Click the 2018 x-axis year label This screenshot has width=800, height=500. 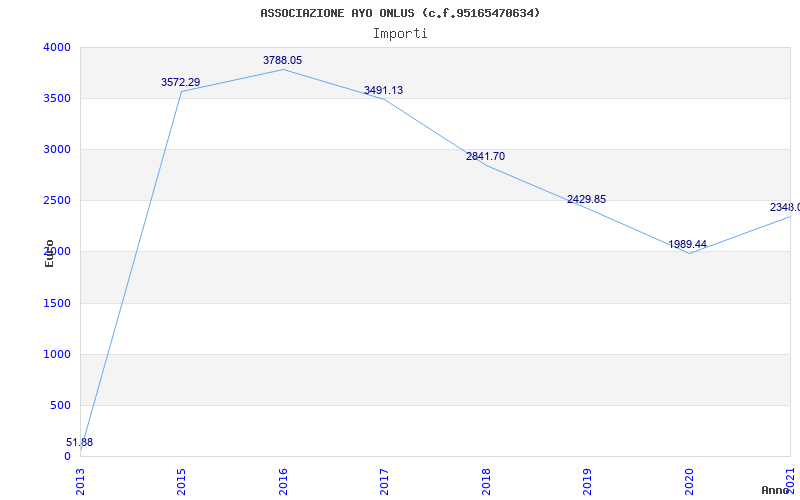coord(486,482)
